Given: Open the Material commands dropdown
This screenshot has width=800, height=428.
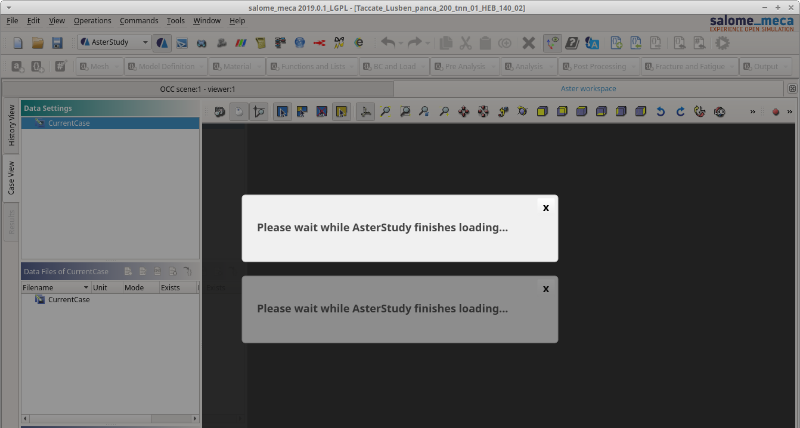Looking at the screenshot, I should click(237, 66).
